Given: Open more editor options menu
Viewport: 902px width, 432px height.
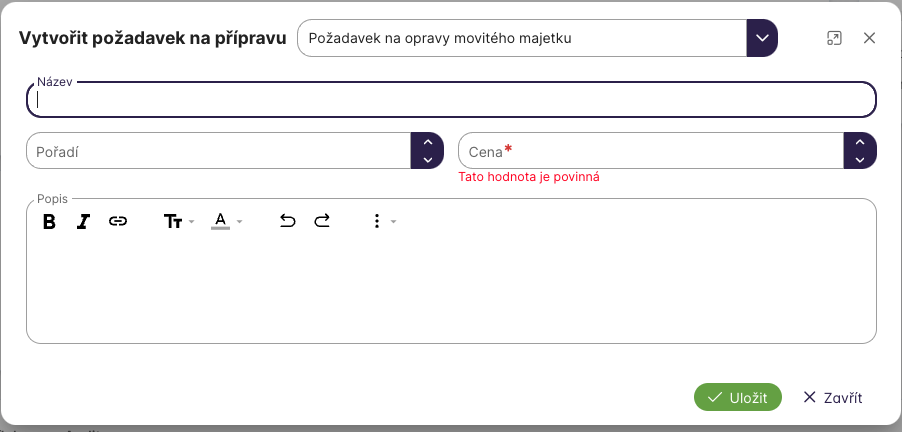Looking at the screenshot, I should [383, 222].
